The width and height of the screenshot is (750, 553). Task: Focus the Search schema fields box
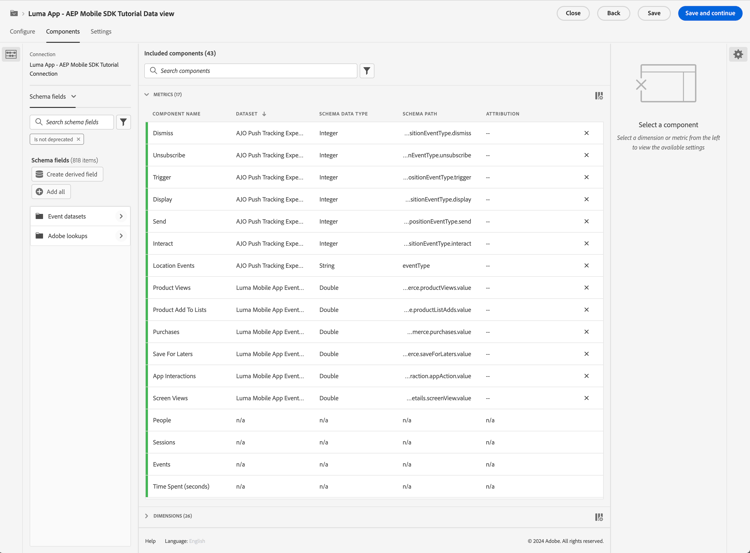pyautogui.click(x=72, y=122)
